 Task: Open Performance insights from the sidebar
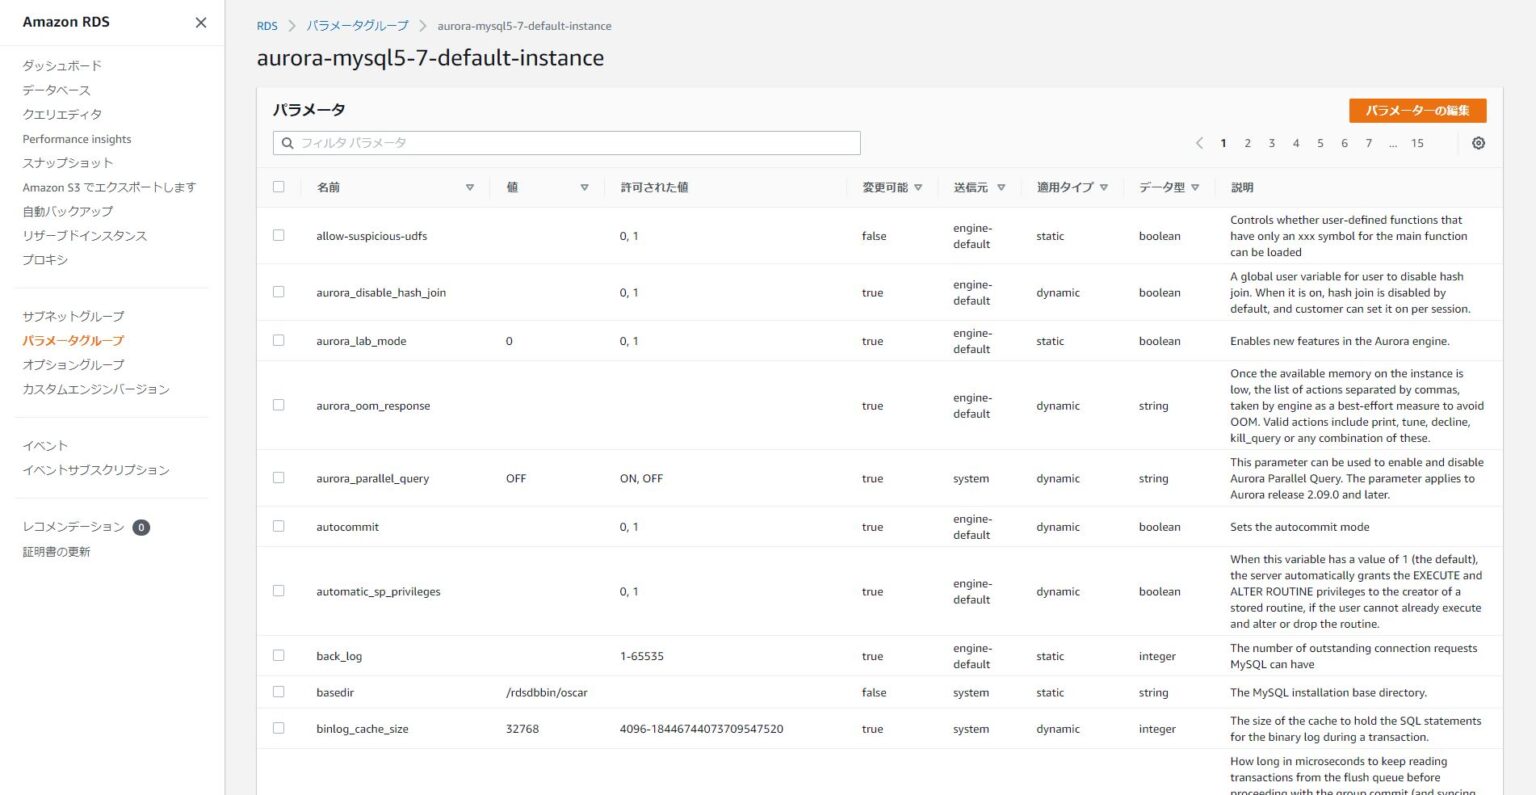77,138
